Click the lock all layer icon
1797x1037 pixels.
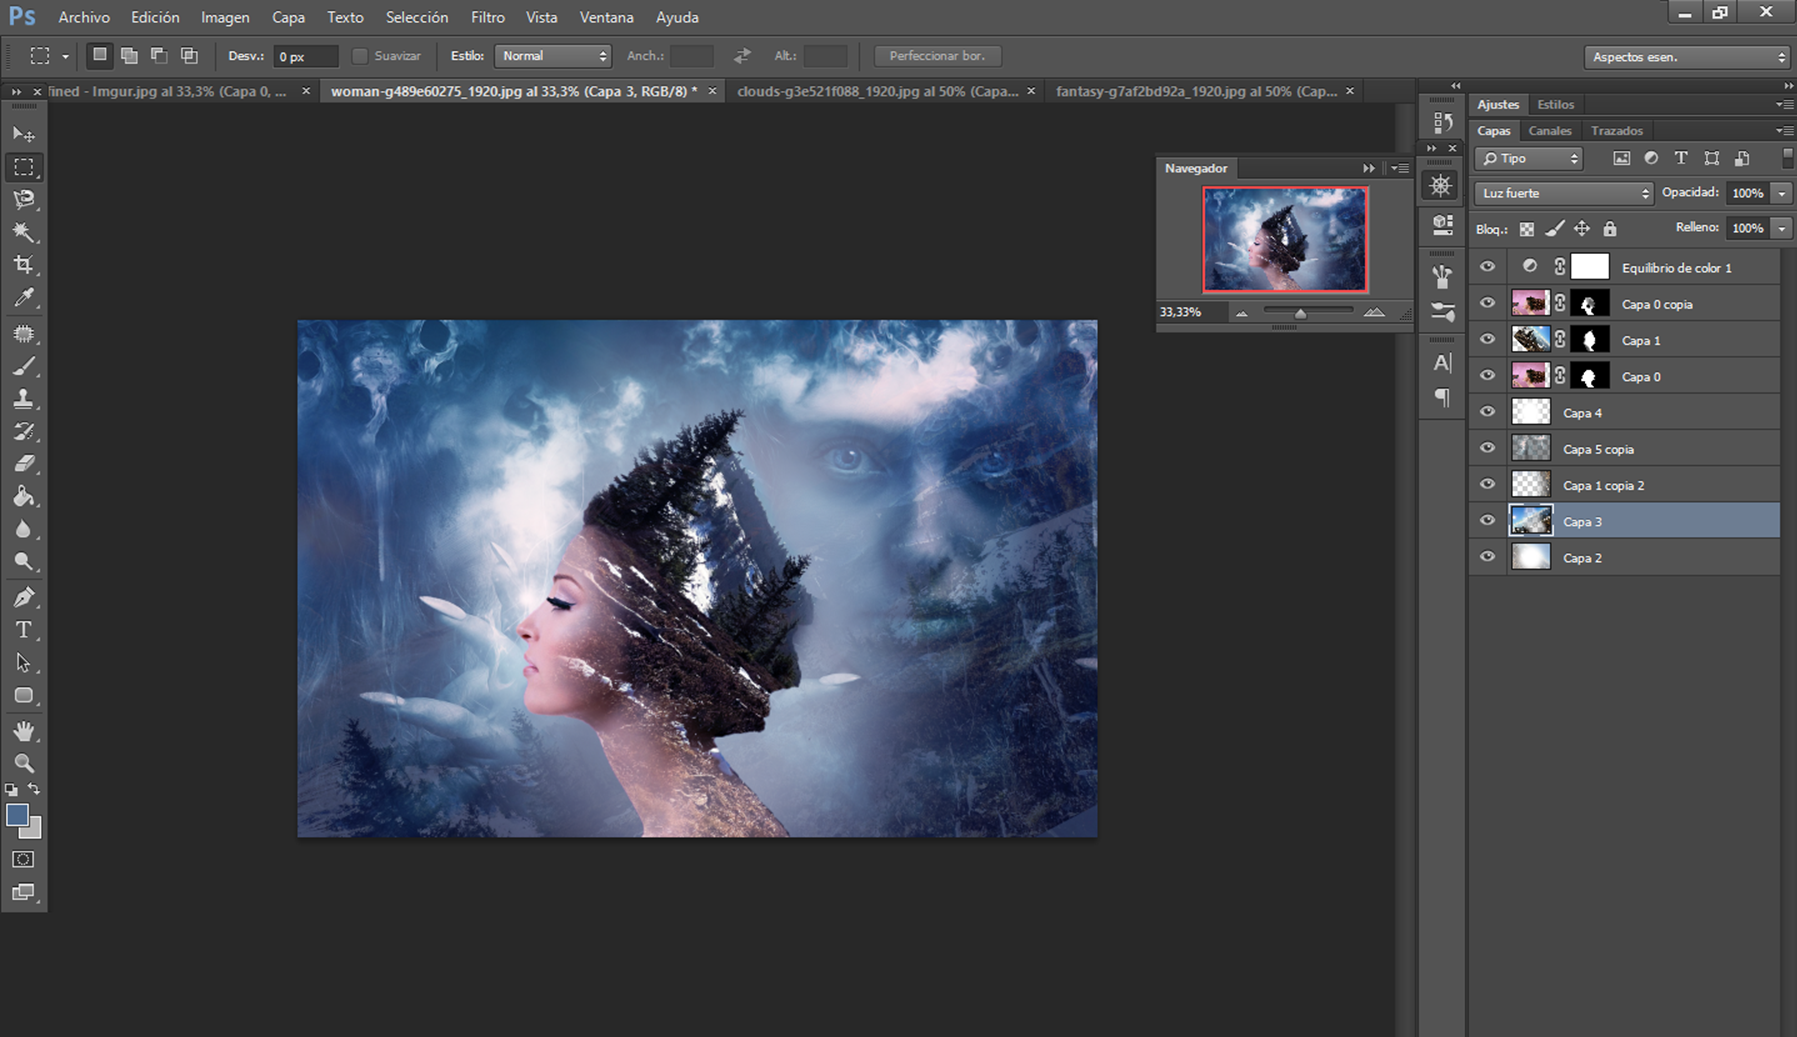coord(1610,229)
